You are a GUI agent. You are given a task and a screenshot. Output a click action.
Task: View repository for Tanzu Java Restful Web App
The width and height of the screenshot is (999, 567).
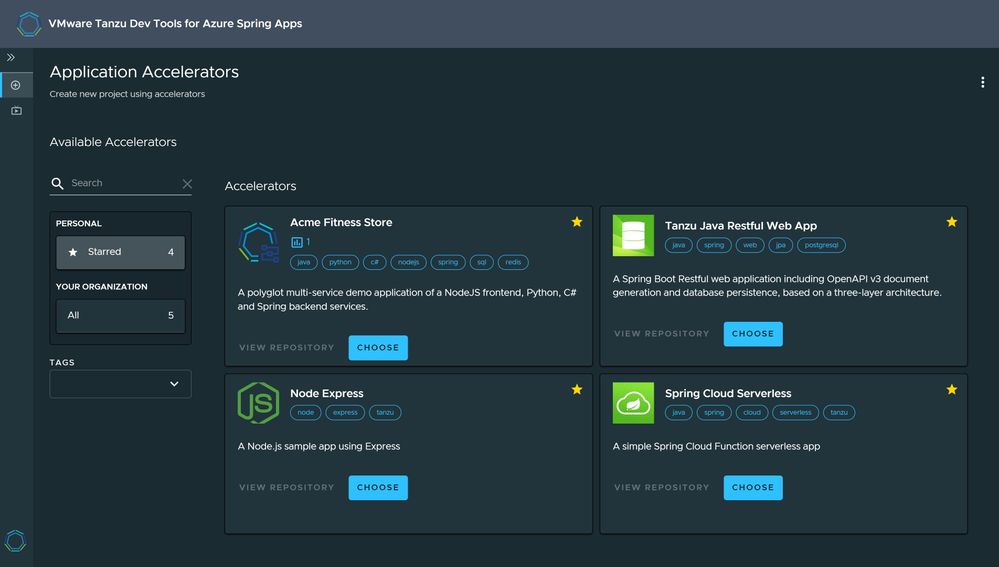[x=661, y=334]
